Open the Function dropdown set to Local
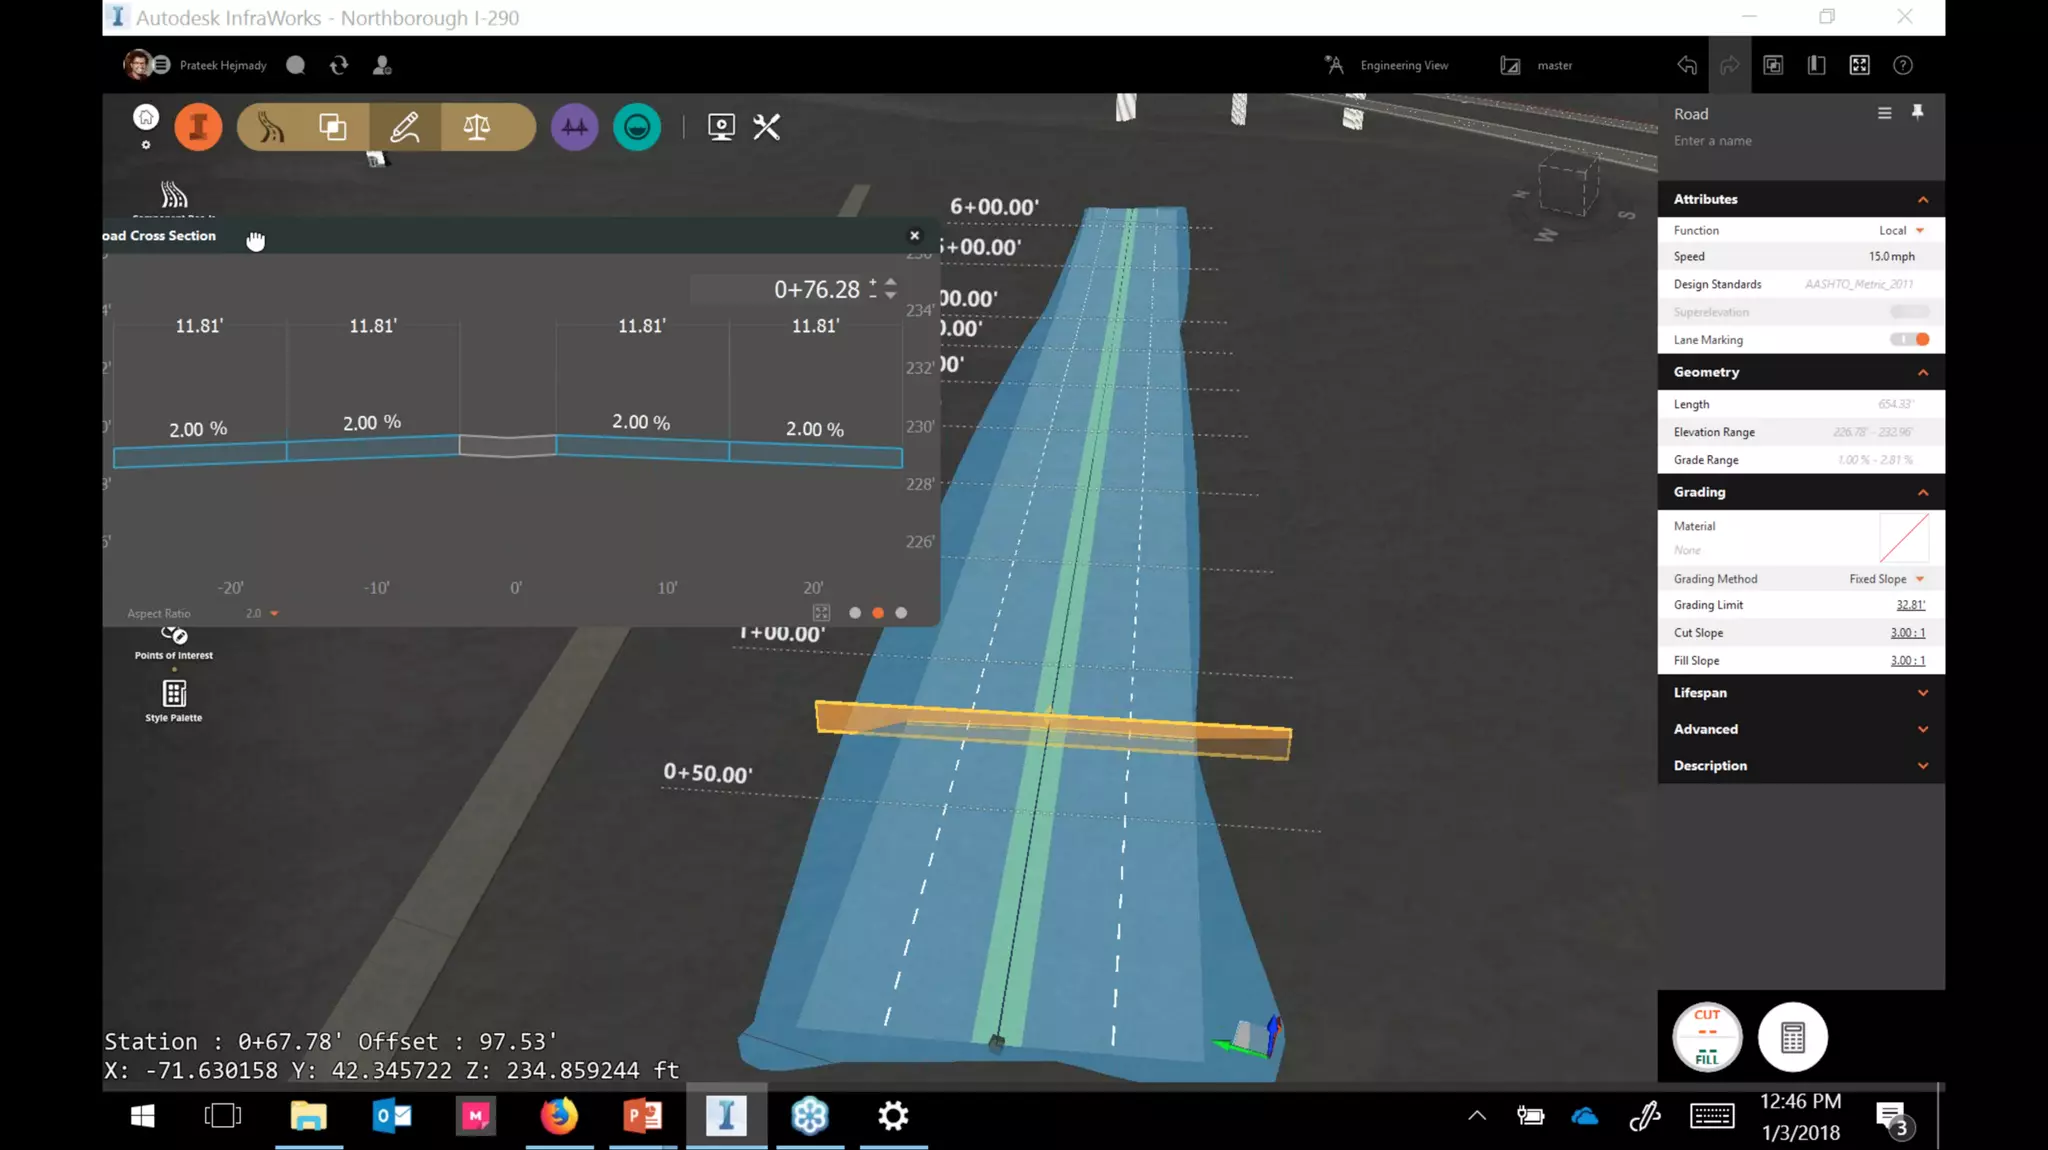The image size is (2048, 1150). (x=1901, y=230)
